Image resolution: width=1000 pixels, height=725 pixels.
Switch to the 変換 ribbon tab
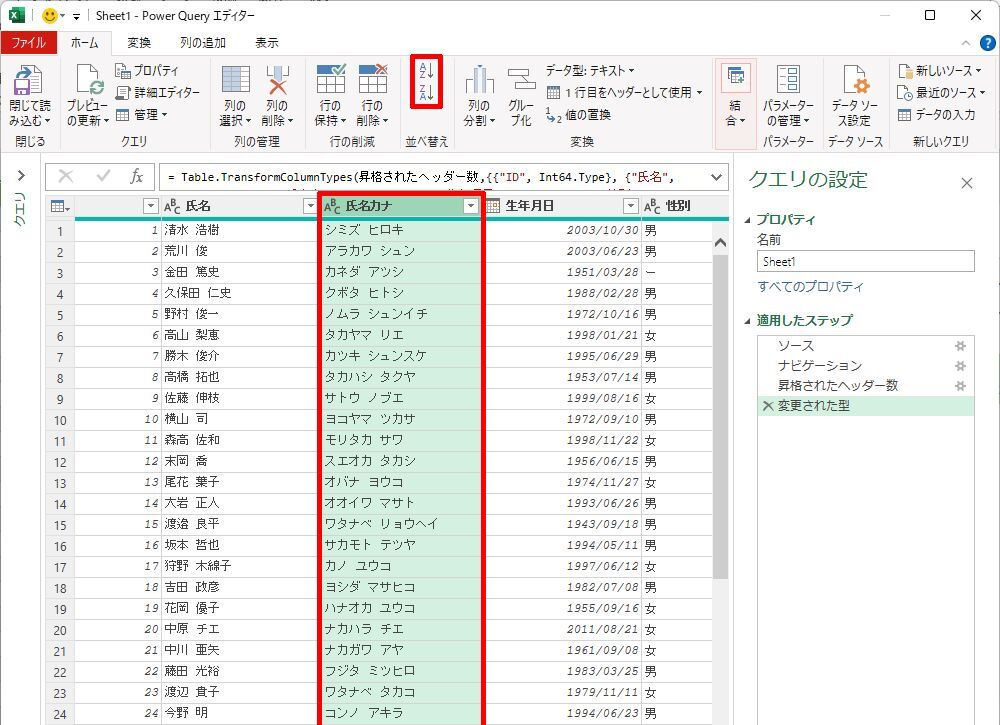point(139,43)
